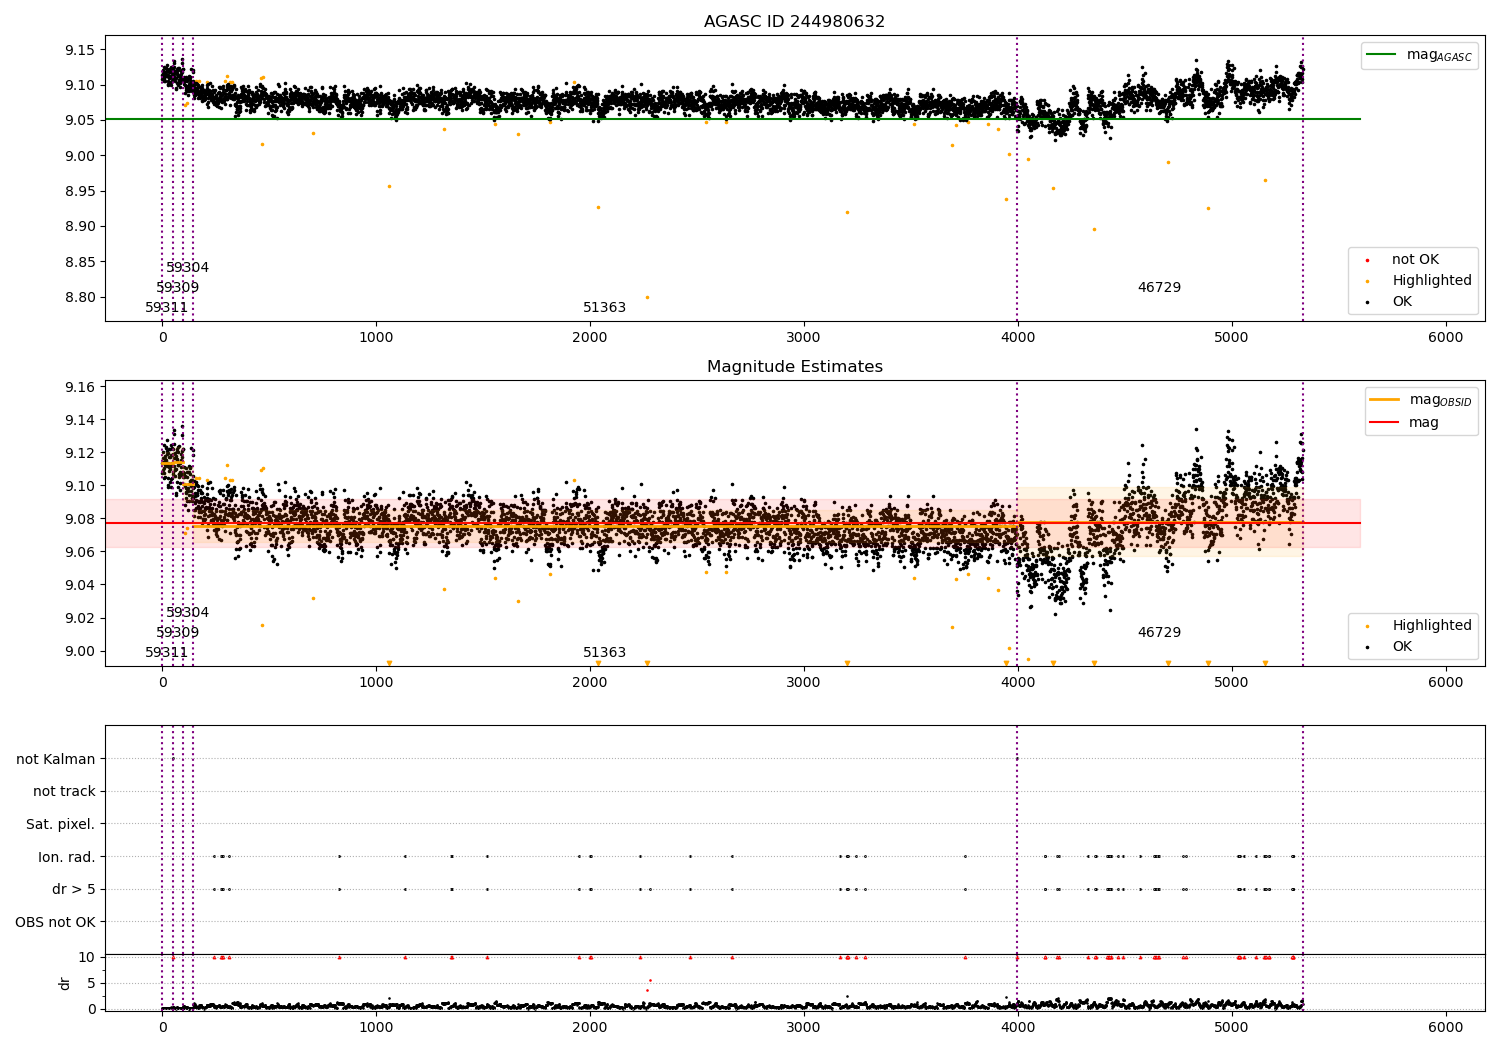Click the 59304 annotation in the top plot
The image size is (1500, 1050).
click(x=187, y=268)
